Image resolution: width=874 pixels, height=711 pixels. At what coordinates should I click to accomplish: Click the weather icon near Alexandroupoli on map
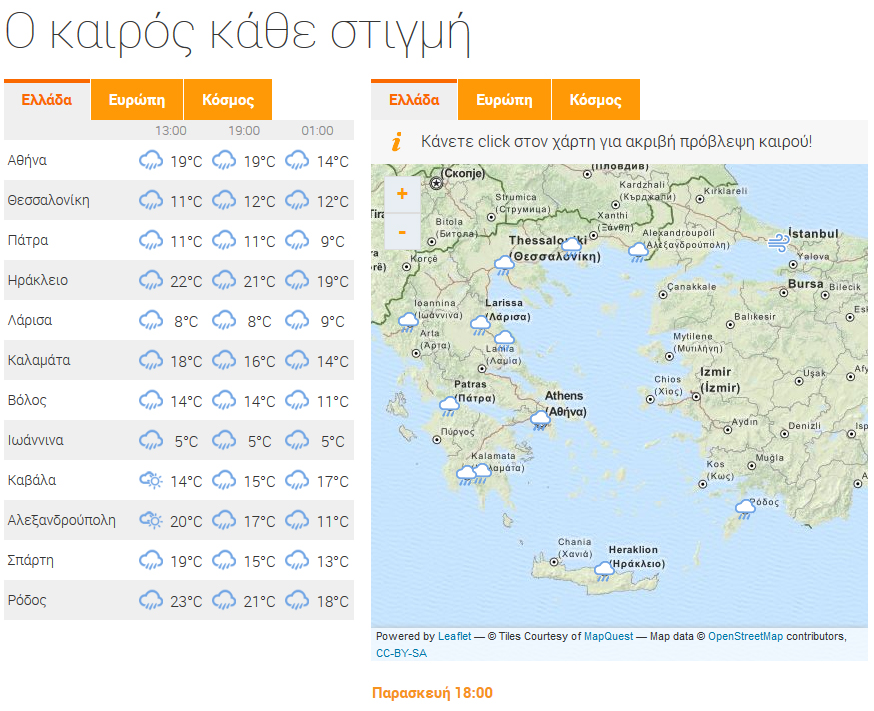(x=638, y=250)
